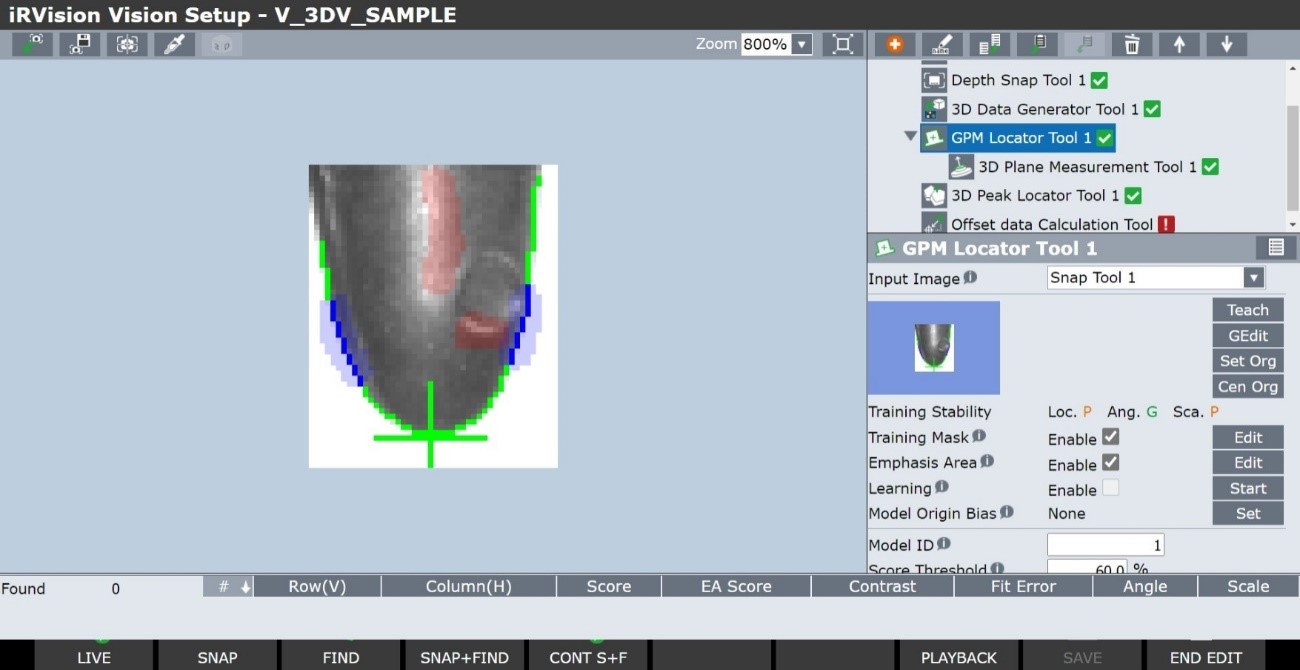Toggle the Training Mask Enable checkbox

1110,437
